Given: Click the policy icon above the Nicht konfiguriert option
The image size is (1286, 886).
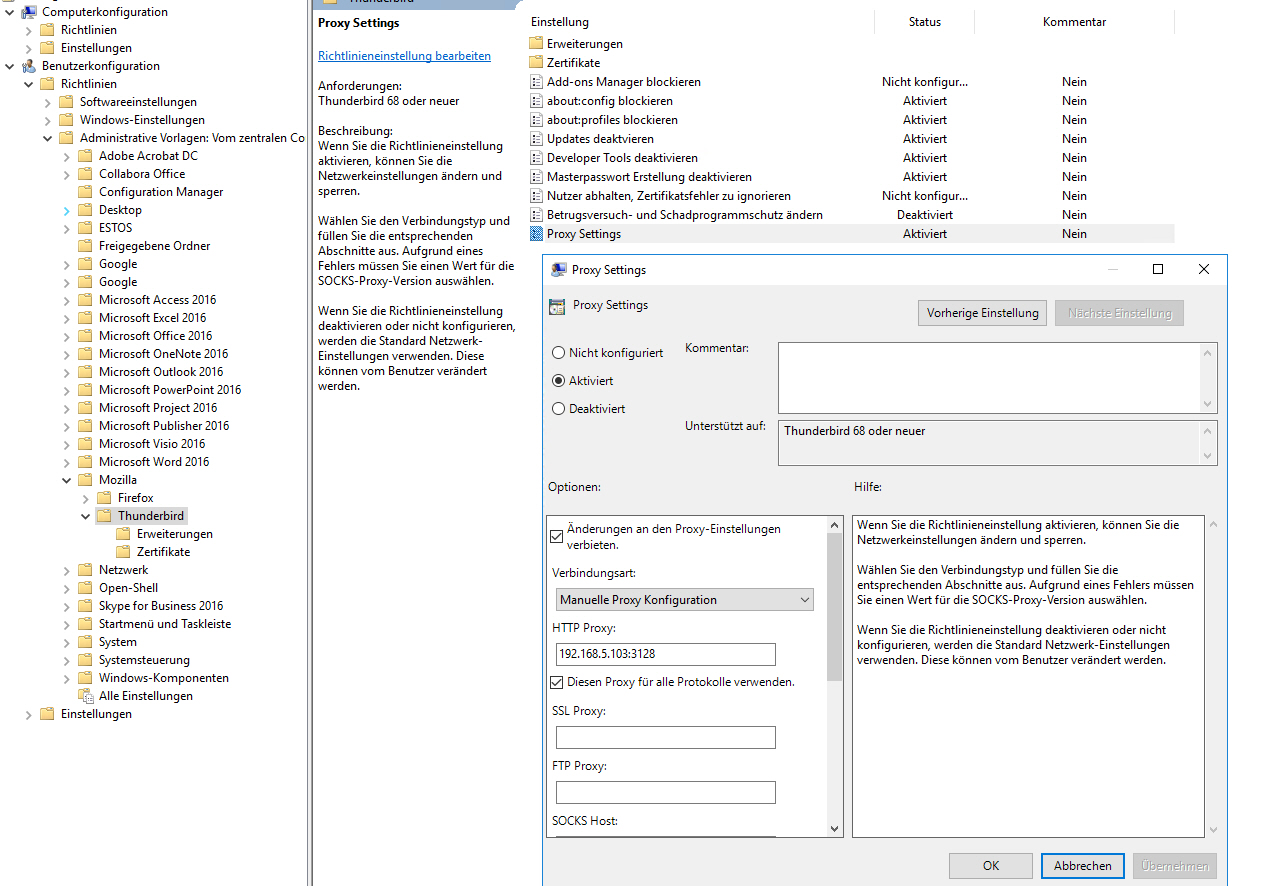Looking at the screenshot, I should point(557,306).
